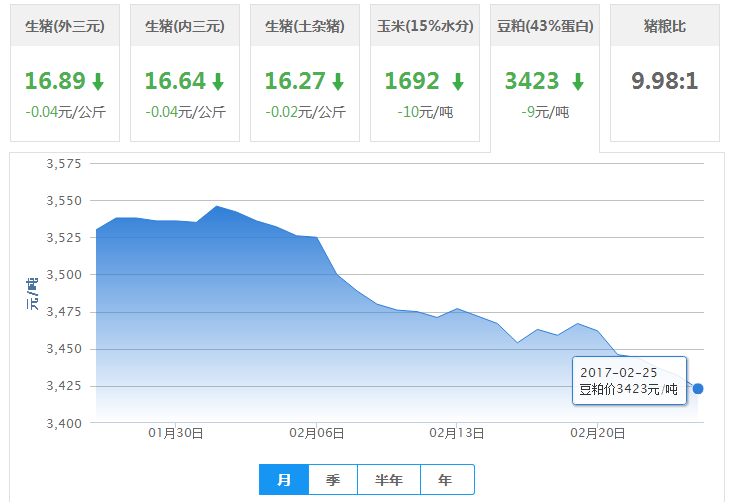Viewport: 736px width, 502px height.
Task: Click the down arrow beside 16.89
Action: tap(98, 82)
